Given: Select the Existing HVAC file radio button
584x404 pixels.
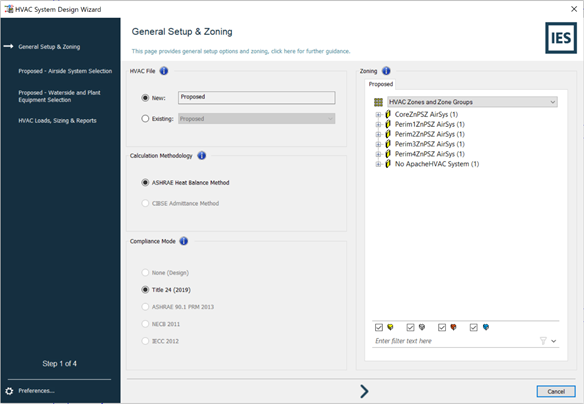Looking at the screenshot, I should click(x=145, y=119).
